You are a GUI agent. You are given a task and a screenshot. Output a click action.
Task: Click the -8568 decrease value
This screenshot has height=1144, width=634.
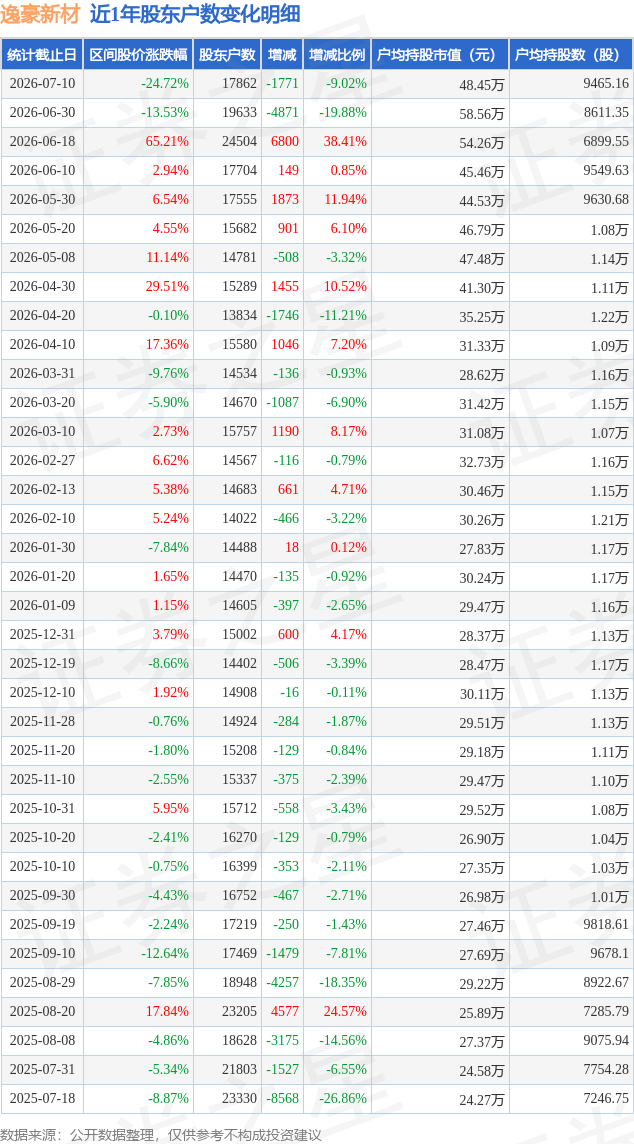(282, 1098)
